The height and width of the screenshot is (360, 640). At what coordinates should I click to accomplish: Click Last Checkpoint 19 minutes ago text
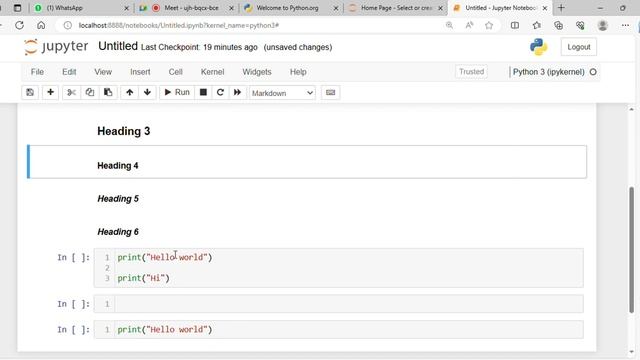pos(199,47)
